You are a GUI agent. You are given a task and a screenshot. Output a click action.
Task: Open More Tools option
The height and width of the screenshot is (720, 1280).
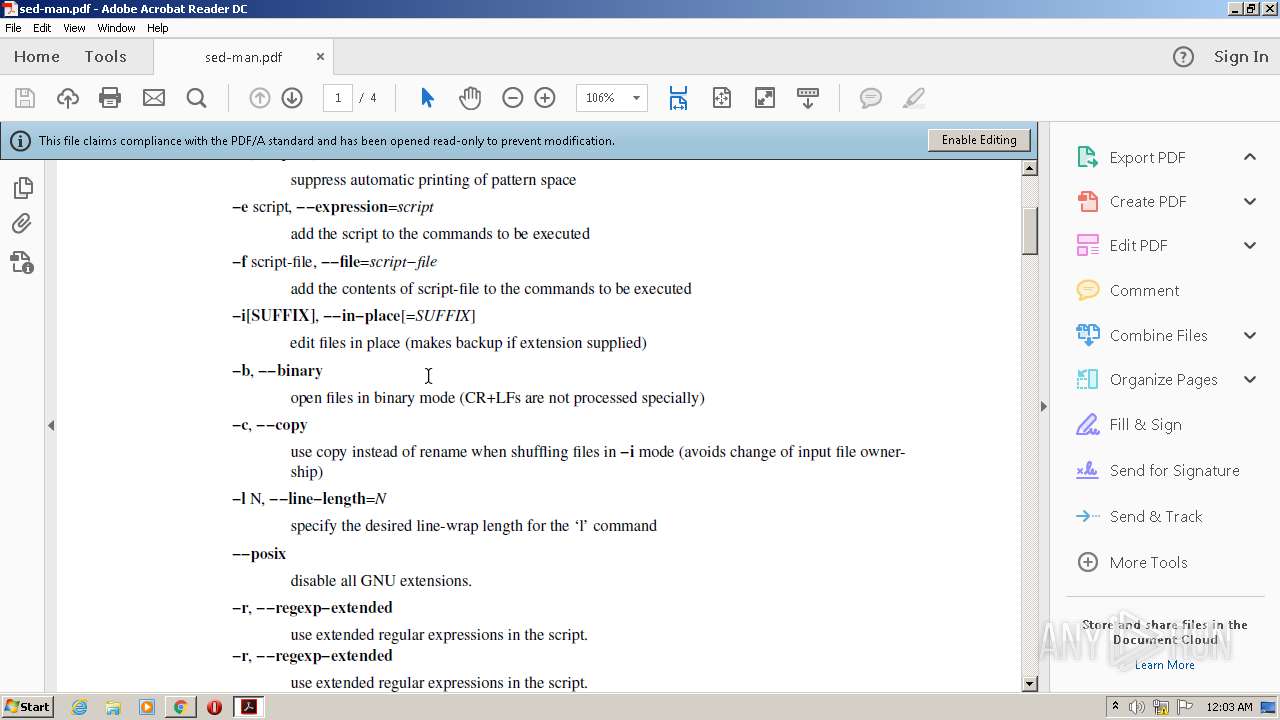[x=1148, y=562]
